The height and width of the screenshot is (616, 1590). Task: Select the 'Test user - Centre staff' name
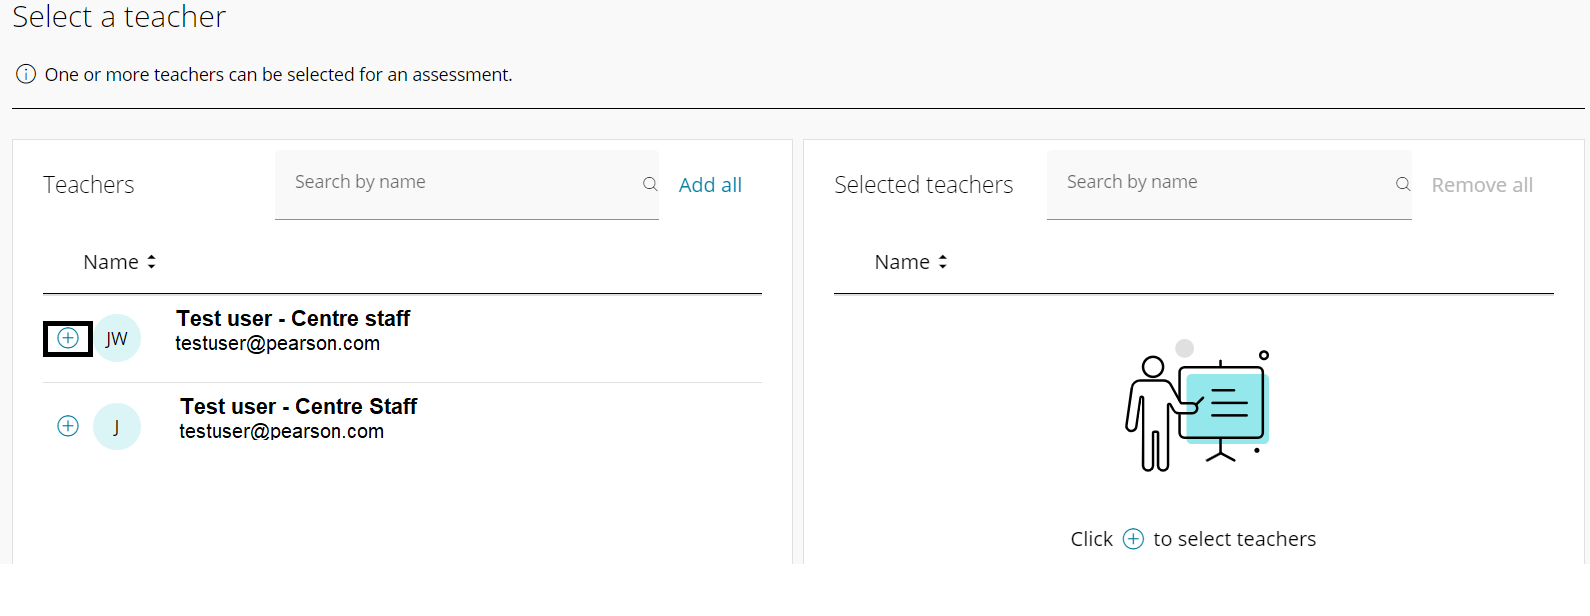click(293, 319)
